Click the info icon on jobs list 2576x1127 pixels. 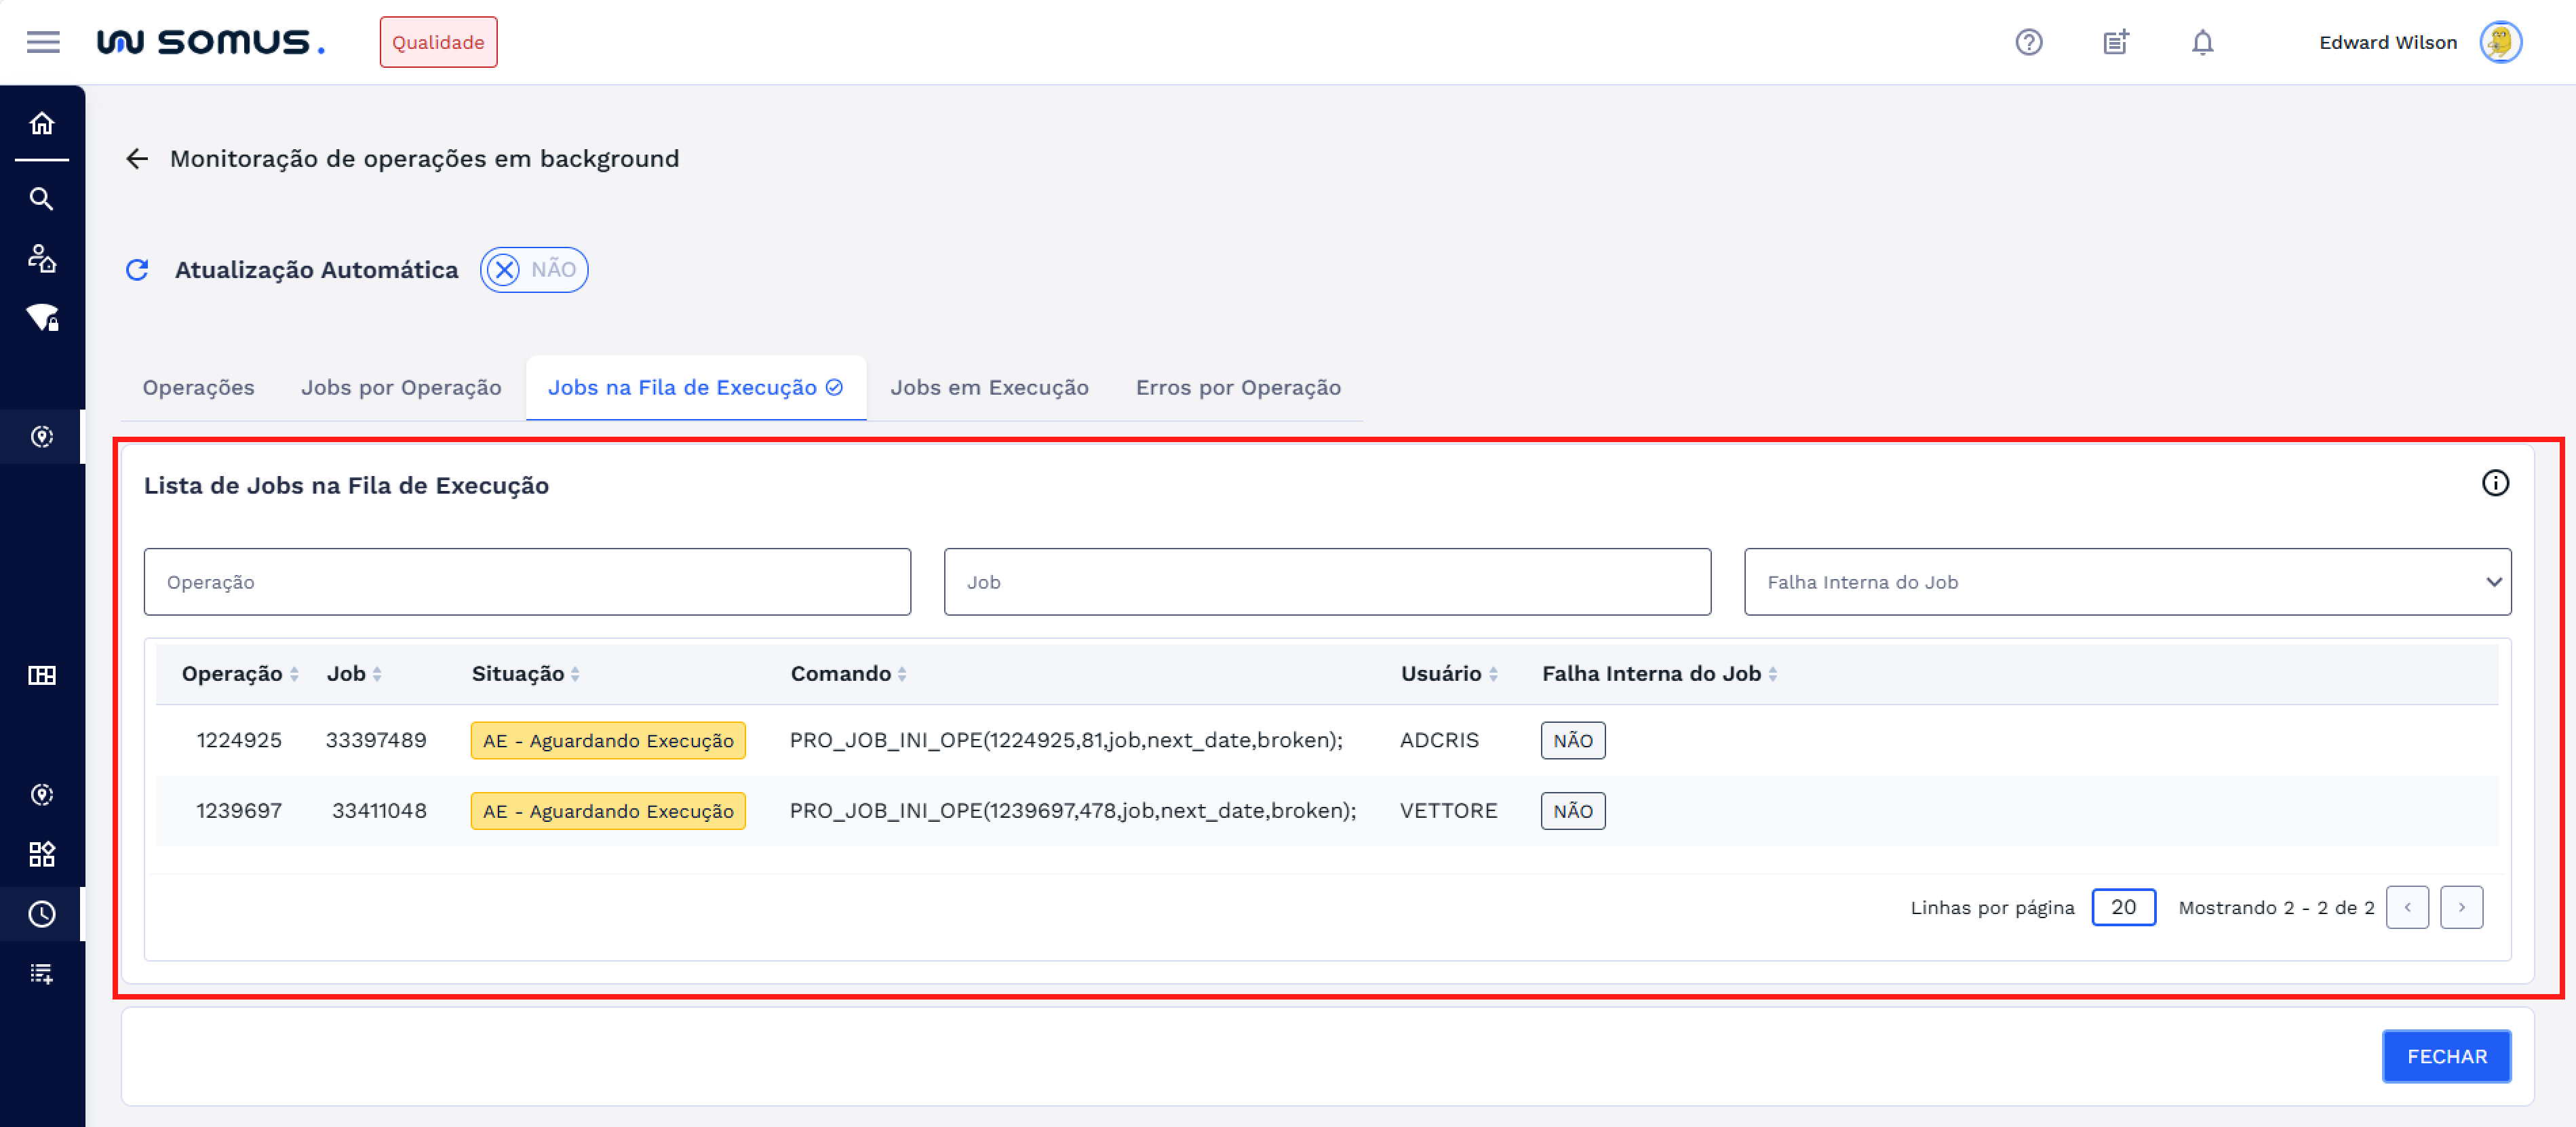coord(2495,483)
